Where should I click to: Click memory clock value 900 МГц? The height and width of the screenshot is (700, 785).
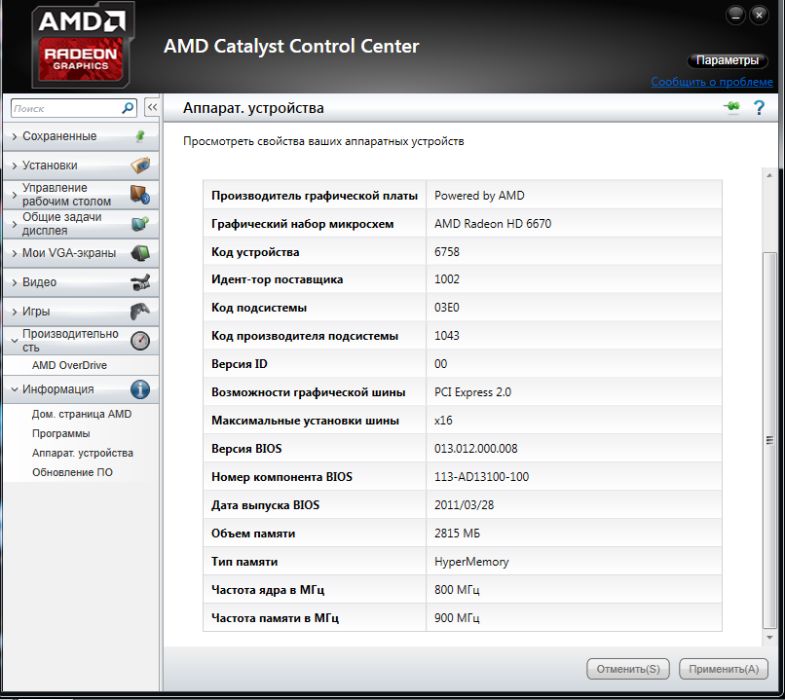[x=457, y=618]
